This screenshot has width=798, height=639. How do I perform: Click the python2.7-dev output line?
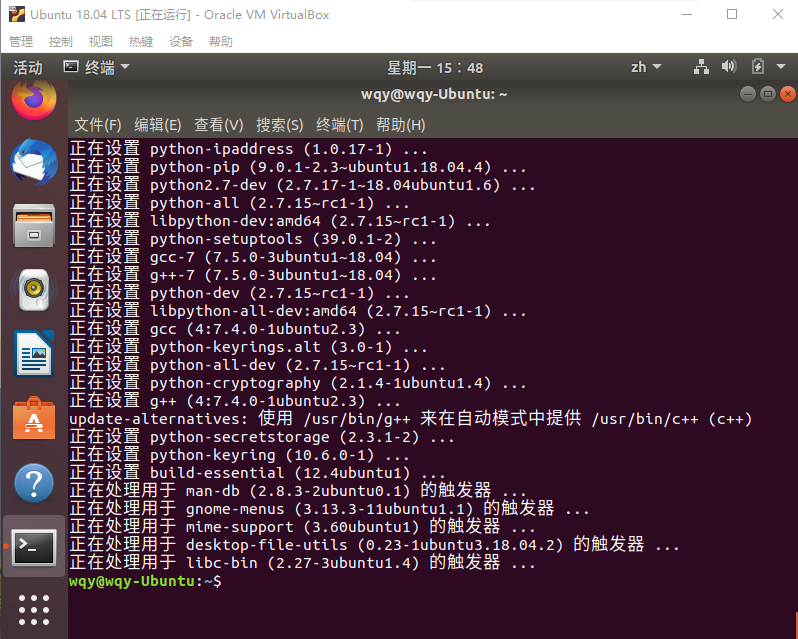point(302,185)
